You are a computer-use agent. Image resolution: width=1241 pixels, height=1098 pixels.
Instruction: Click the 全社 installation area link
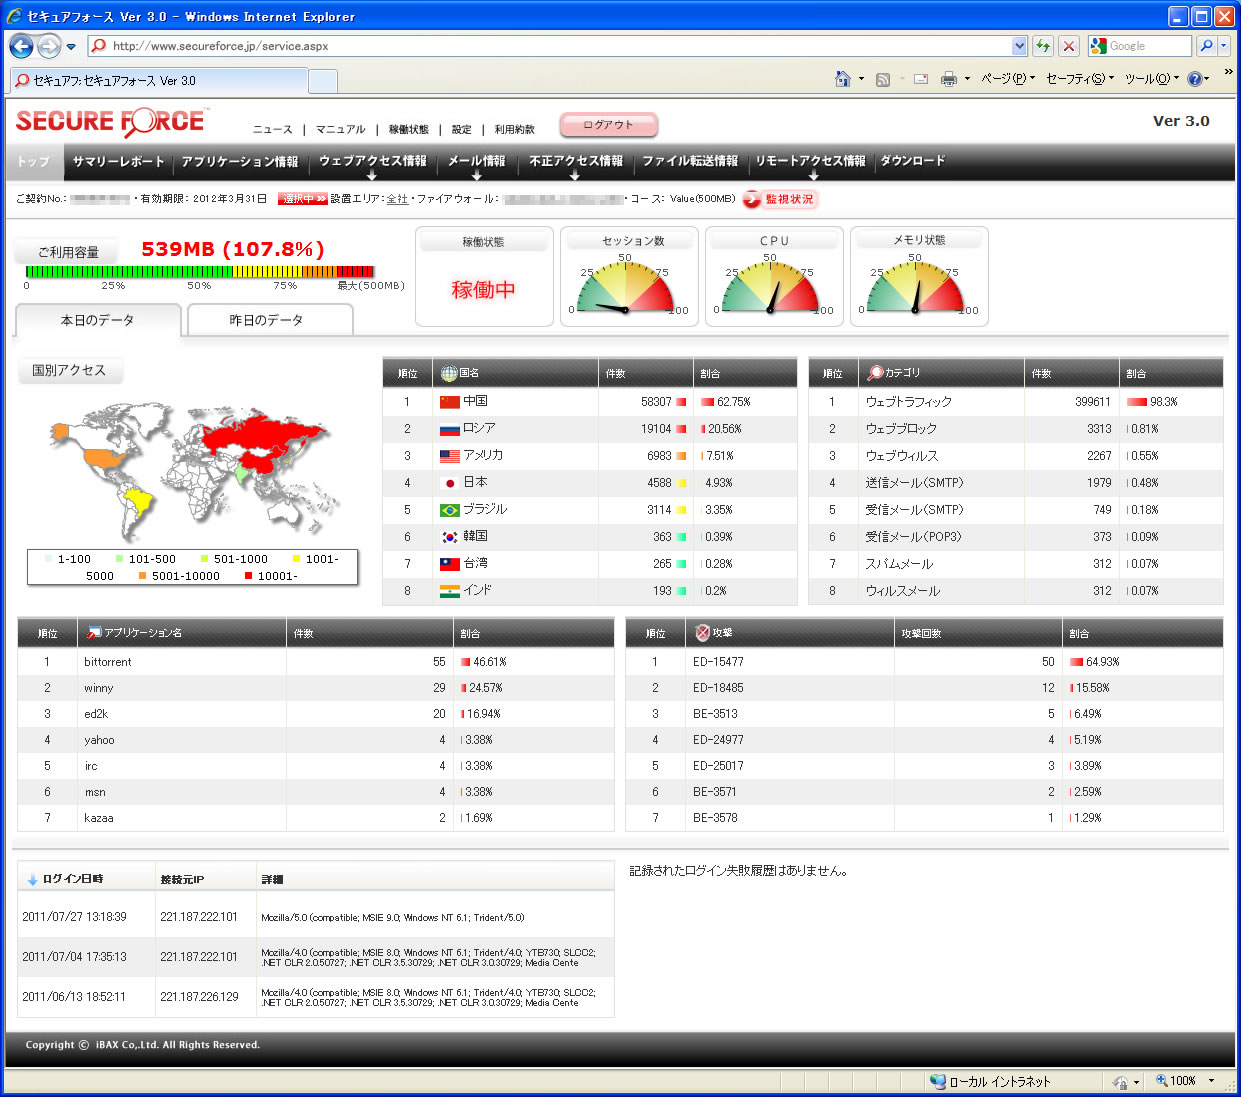[x=397, y=199]
